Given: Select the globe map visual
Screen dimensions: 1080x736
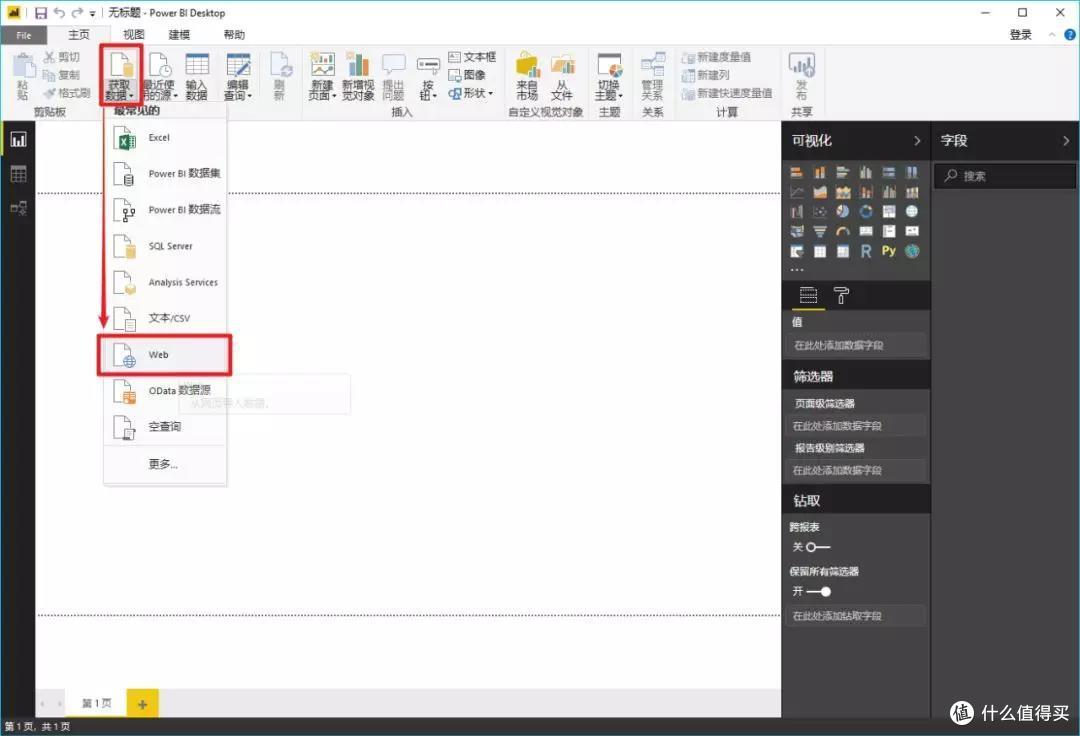Looking at the screenshot, I should pos(912,211).
